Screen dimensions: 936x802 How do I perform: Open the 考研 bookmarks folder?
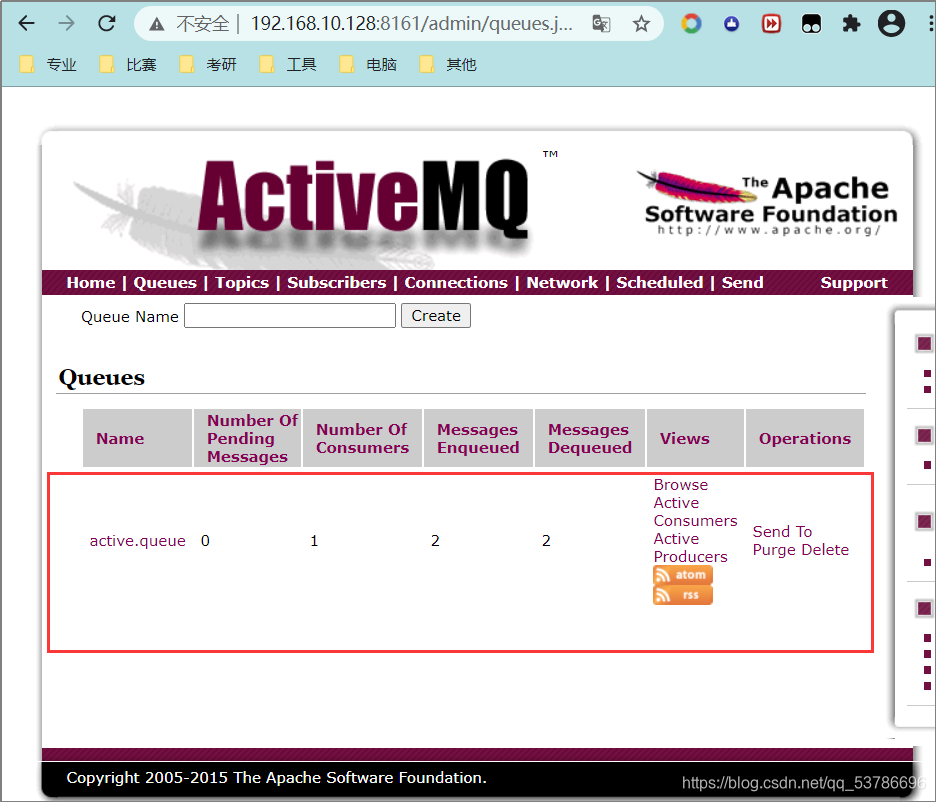[208, 64]
